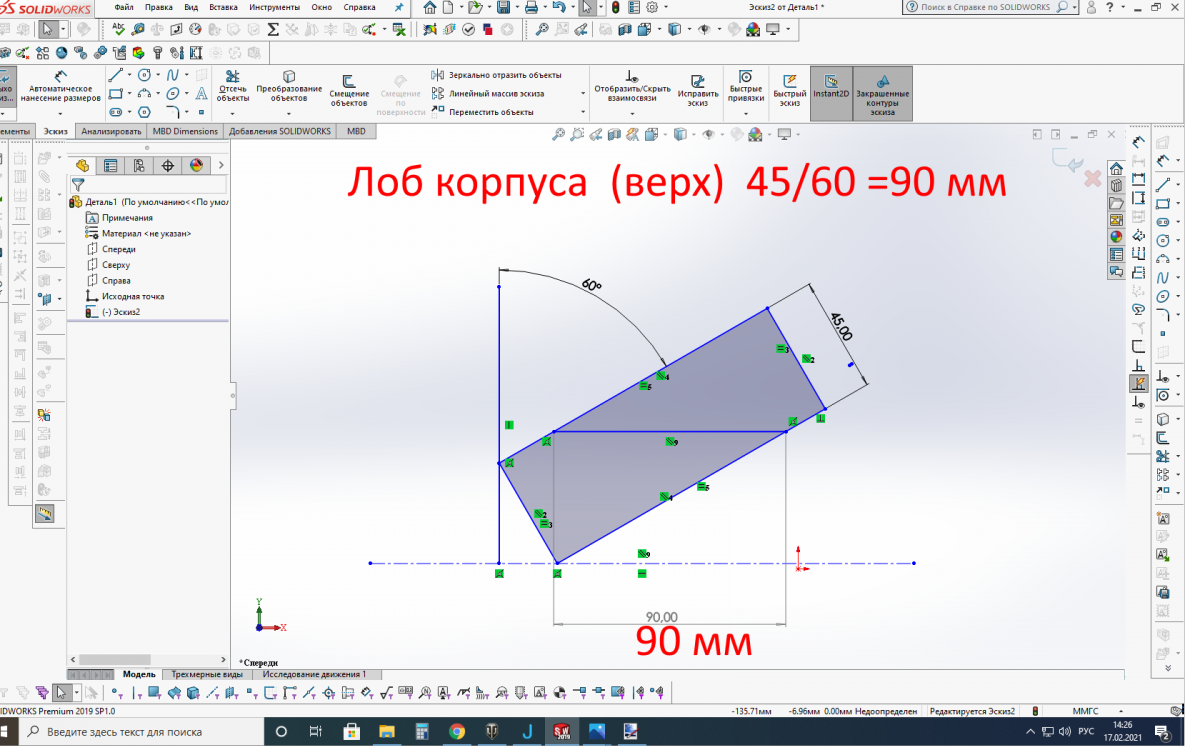The image size is (1200, 750).
Task: Select the Circle sketch tool
Action: (145, 75)
